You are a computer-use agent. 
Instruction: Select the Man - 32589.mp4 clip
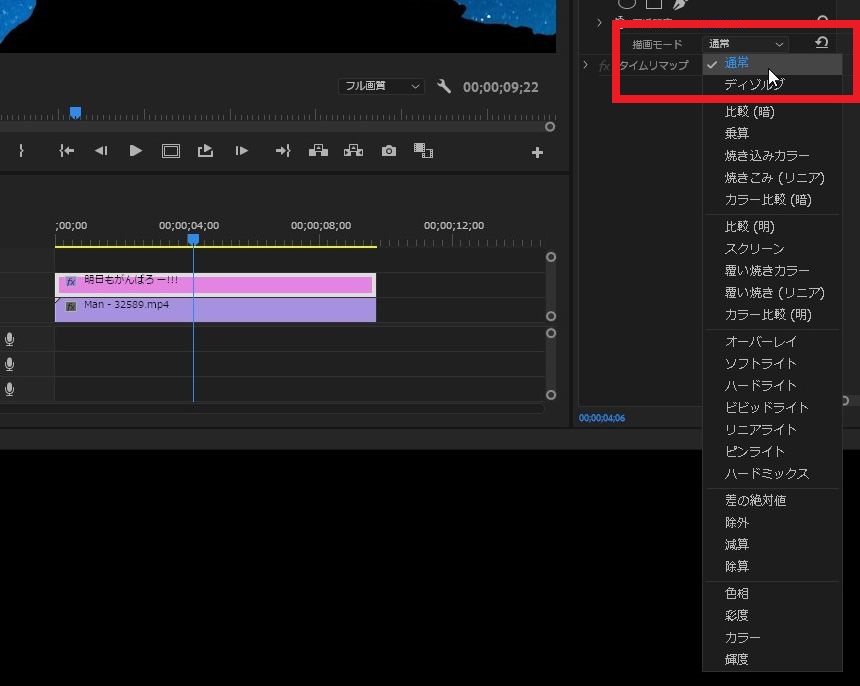point(215,310)
